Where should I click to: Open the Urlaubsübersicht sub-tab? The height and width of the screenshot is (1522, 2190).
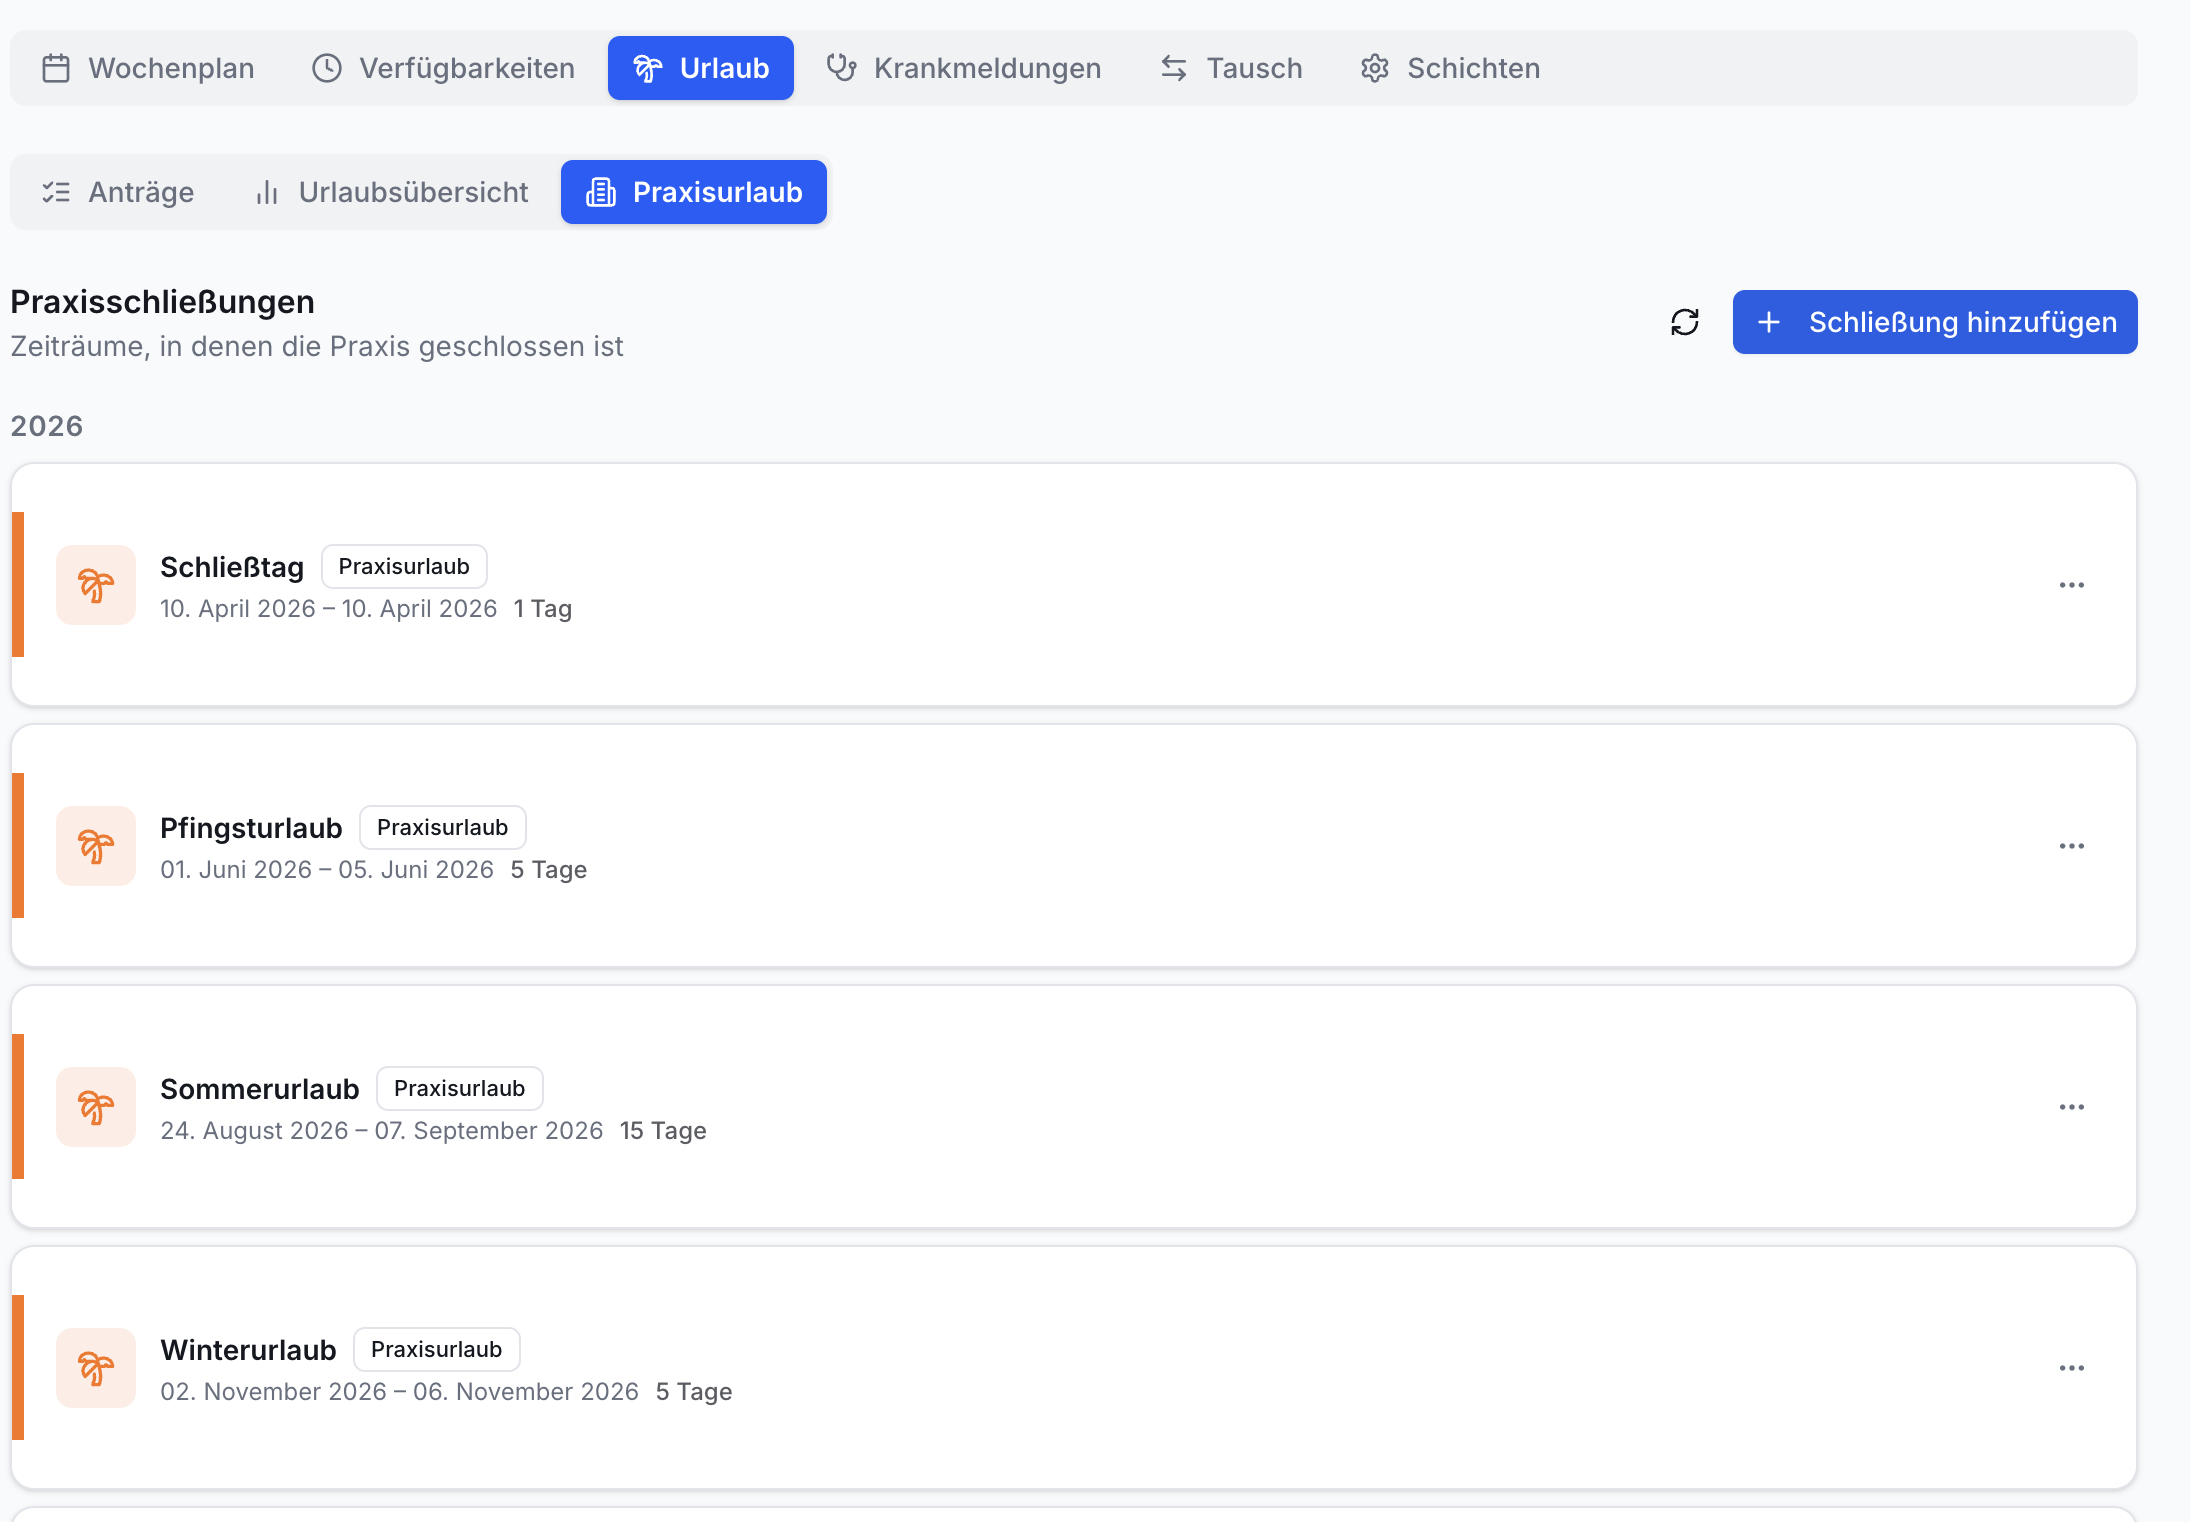(x=391, y=192)
